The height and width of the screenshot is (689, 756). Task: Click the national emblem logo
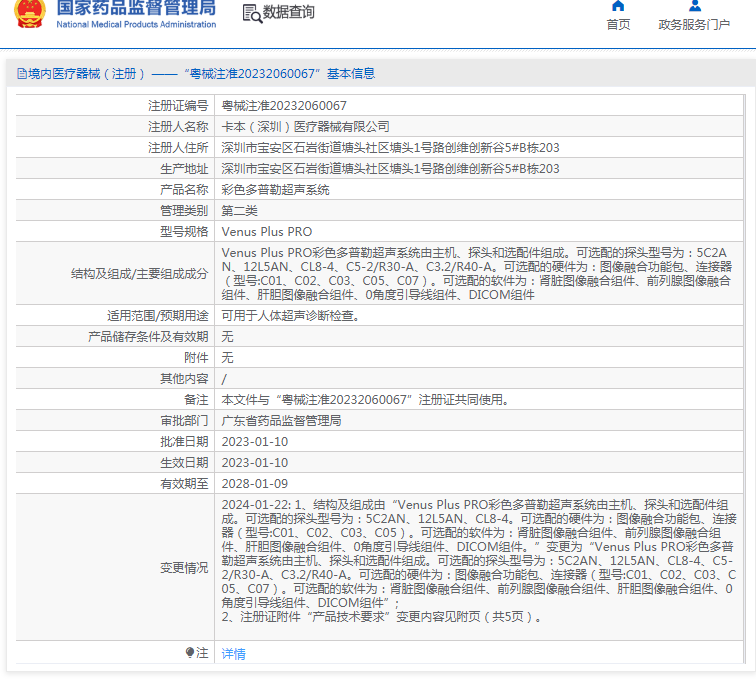tap(30, 13)
